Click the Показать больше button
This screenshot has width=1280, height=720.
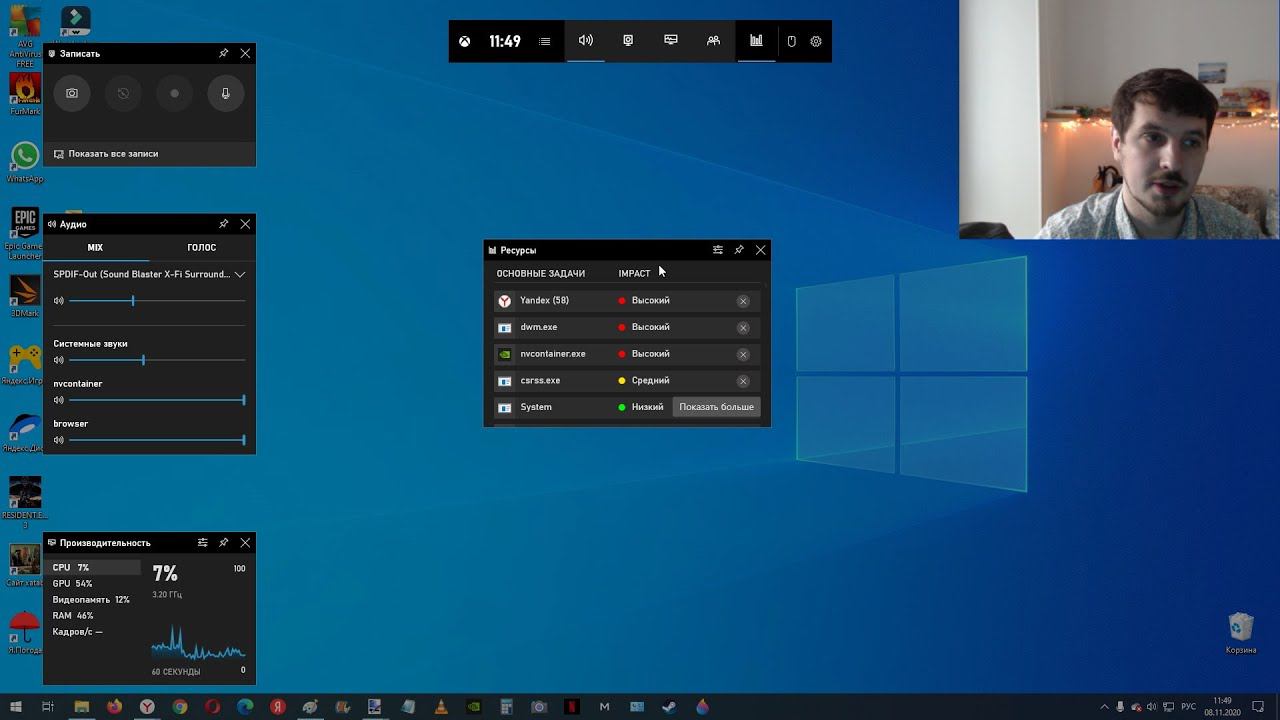pyautogui.click(x=716, y=407)
